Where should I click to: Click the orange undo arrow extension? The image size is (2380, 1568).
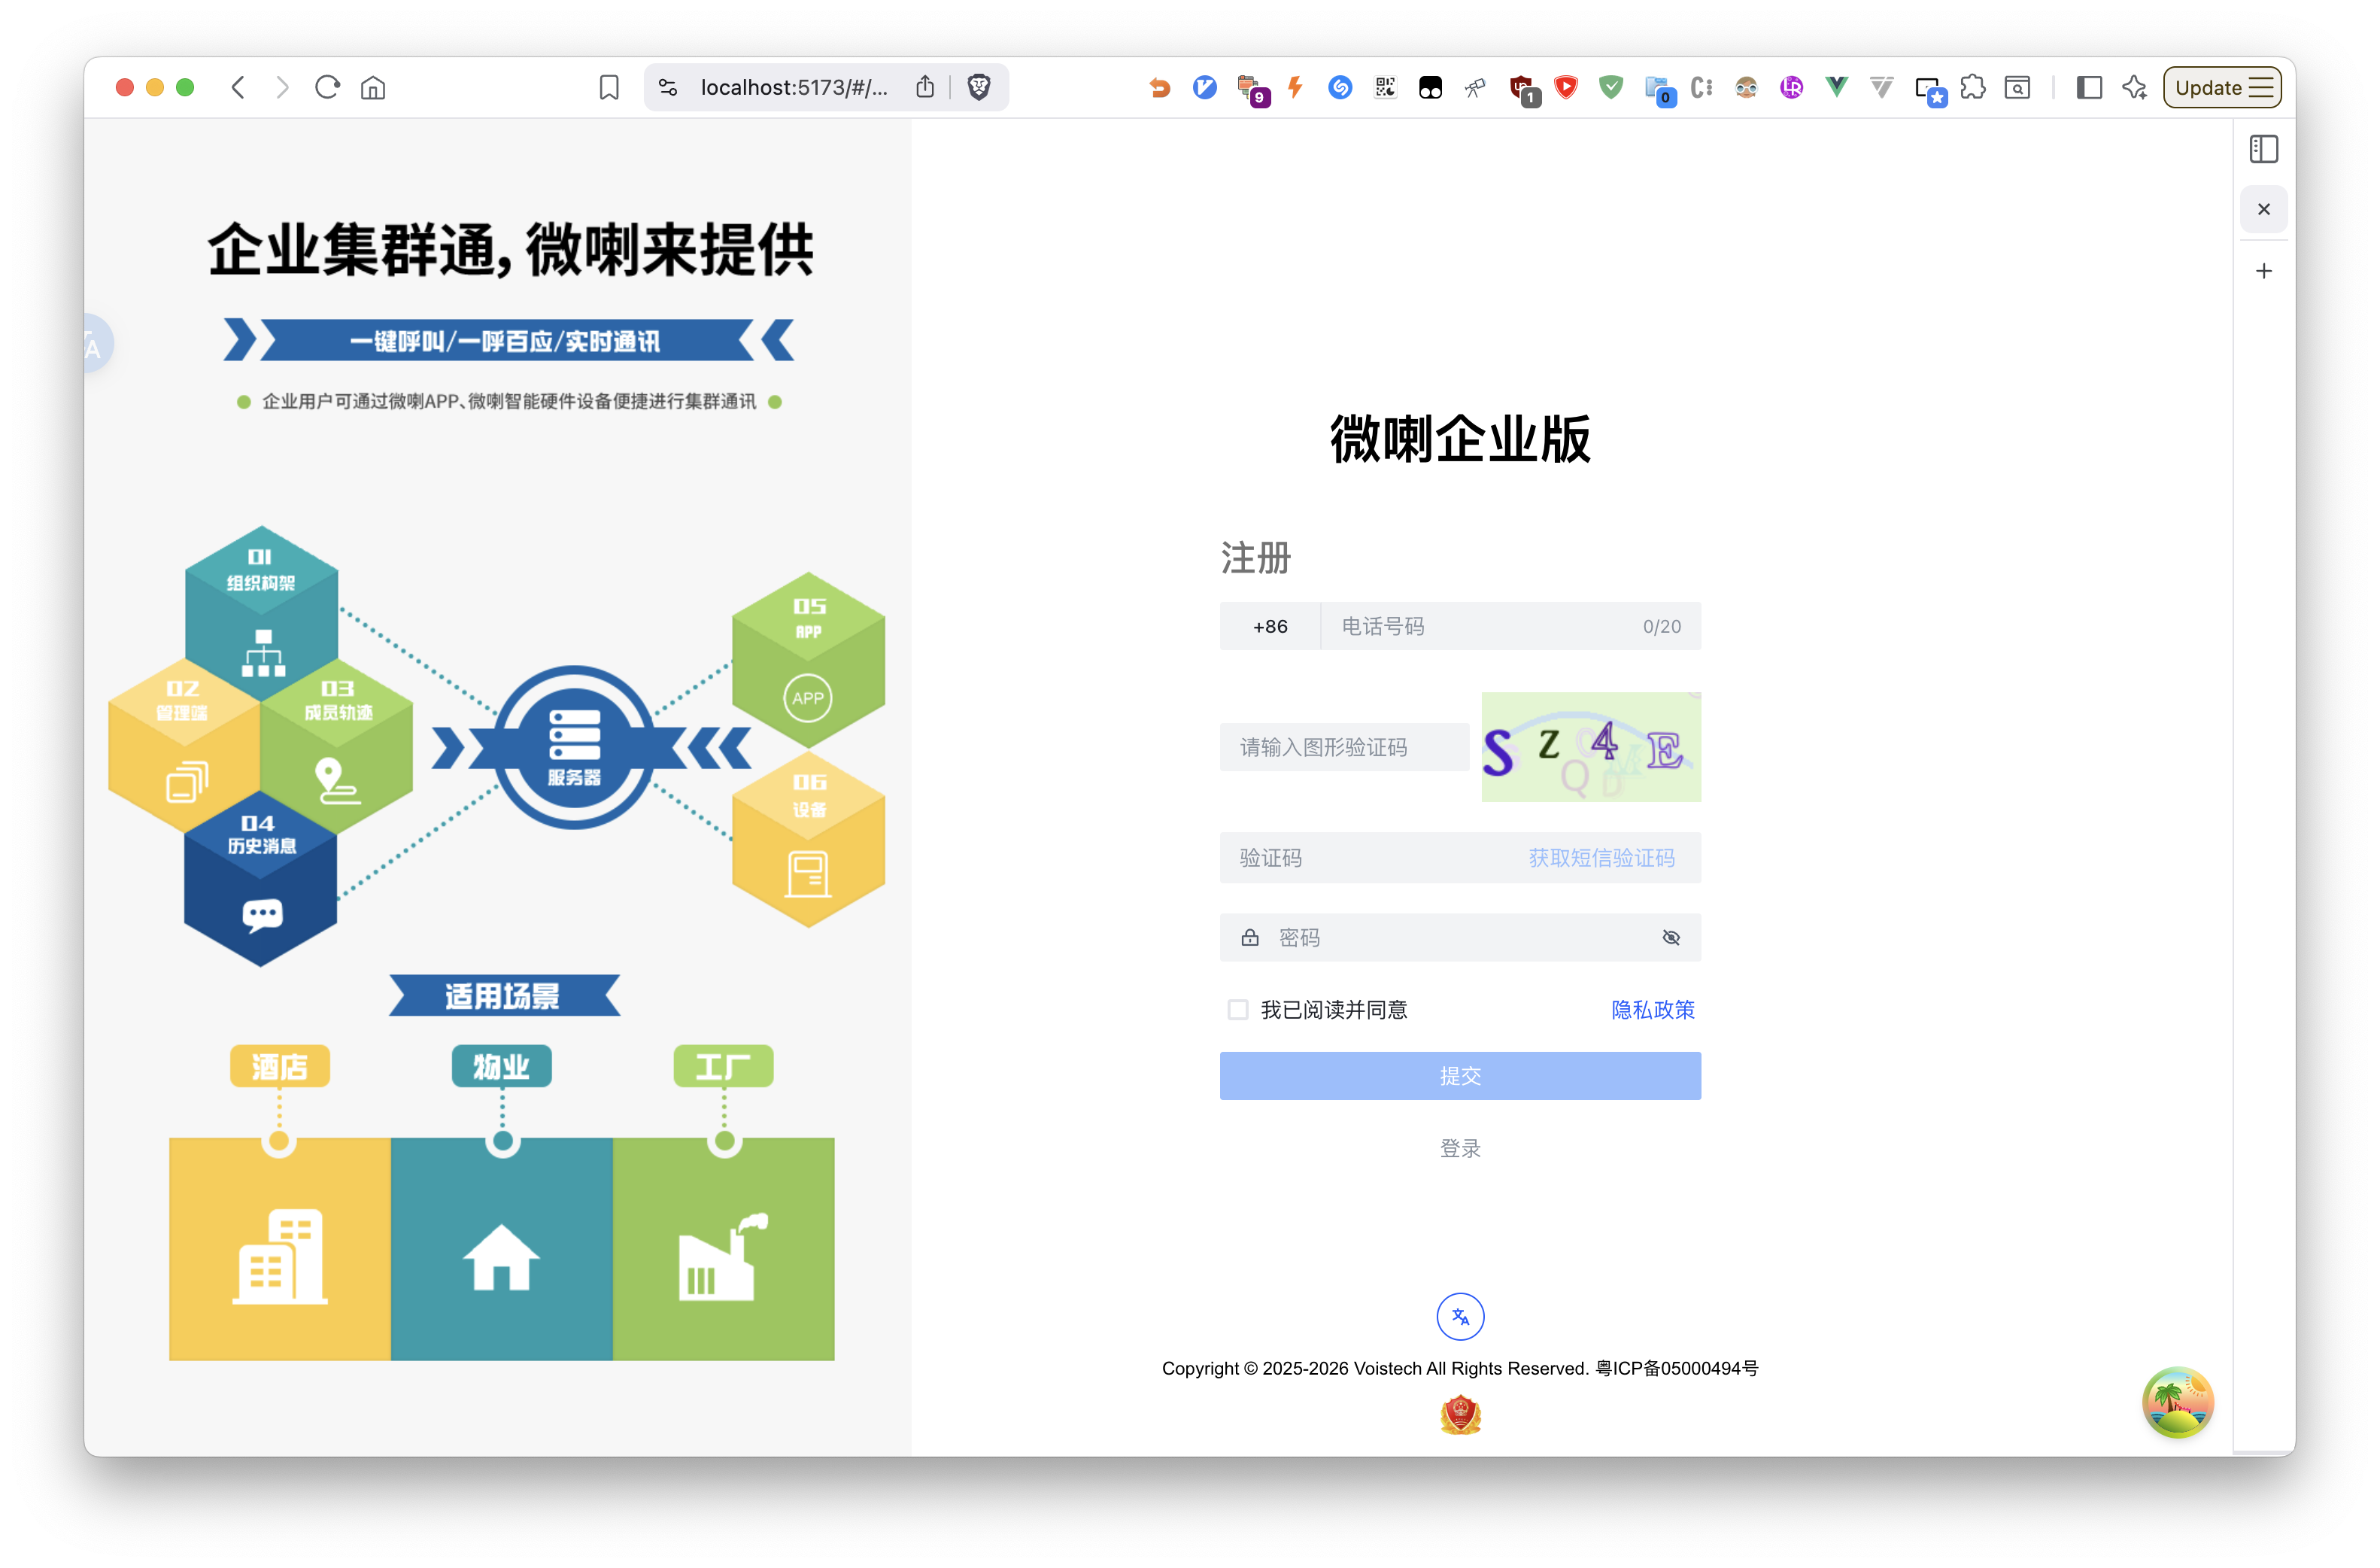[x=1160, y=88]
